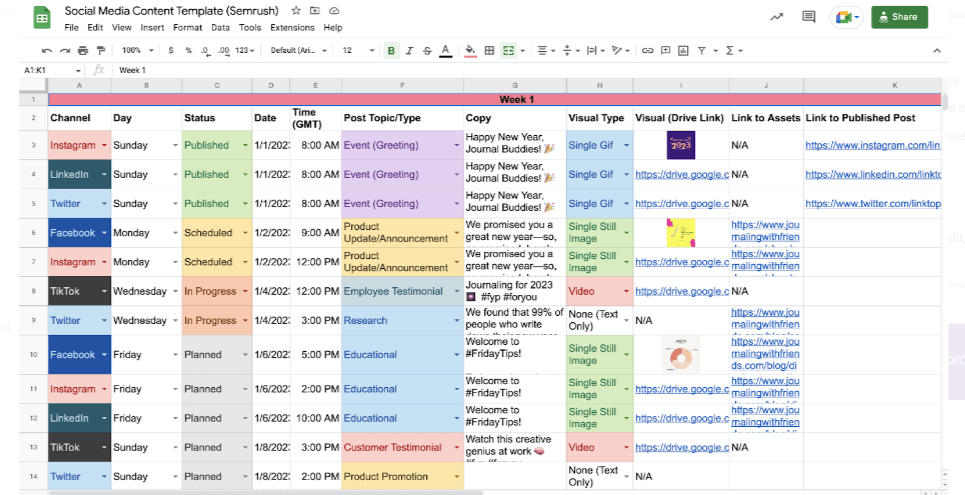Open font size 12 dropdown
Image resolution: width=965 pixels, height=495 pixels.
(x=358, y=50)
